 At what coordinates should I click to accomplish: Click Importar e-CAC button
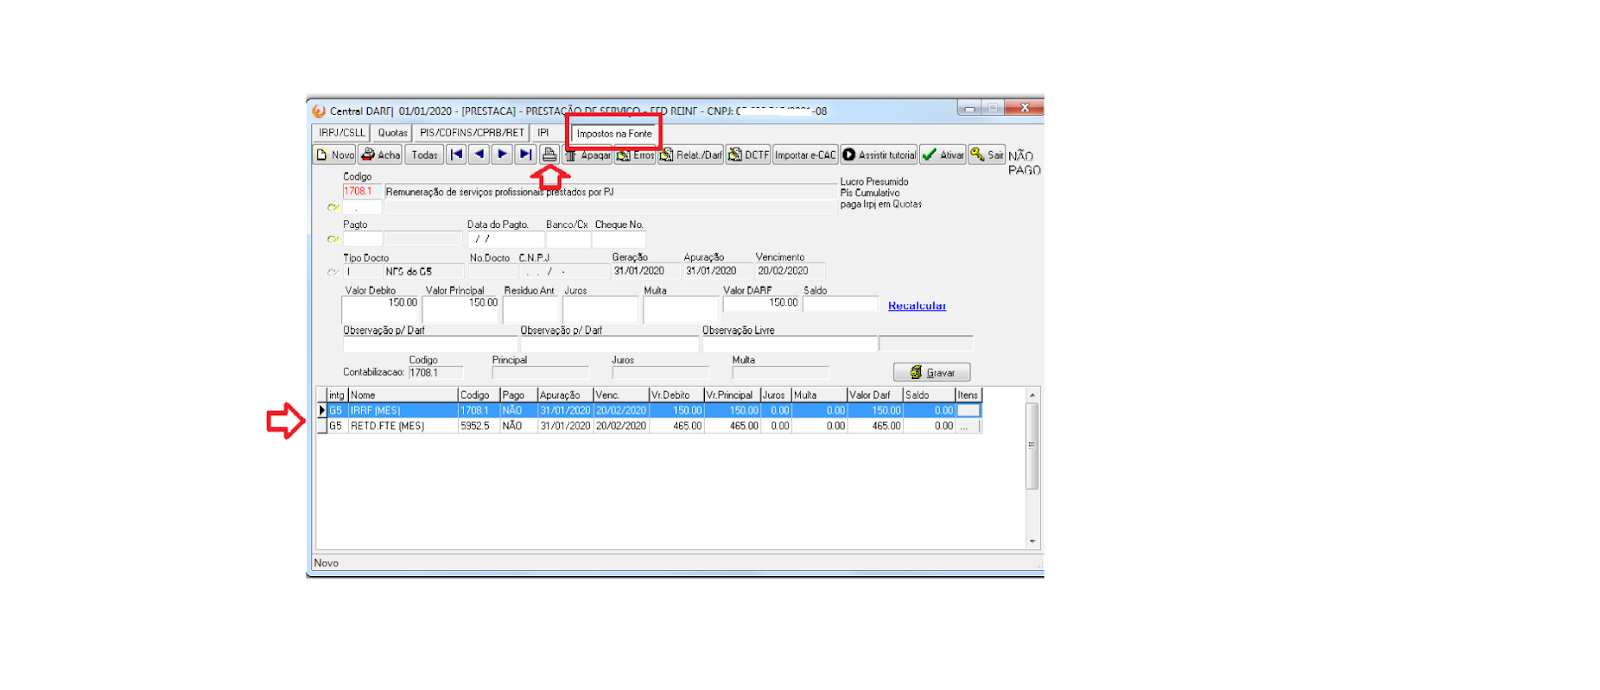pyautogui.click(x=805, y=155)
